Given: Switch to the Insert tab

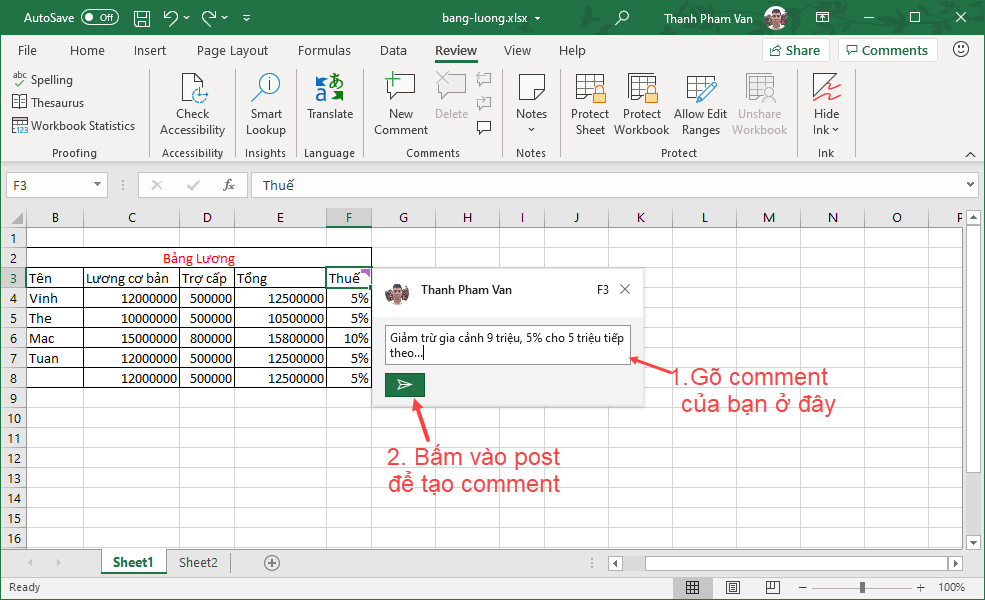Looking at the screenshot, I should pyautogui.click(x=150, y=50).
